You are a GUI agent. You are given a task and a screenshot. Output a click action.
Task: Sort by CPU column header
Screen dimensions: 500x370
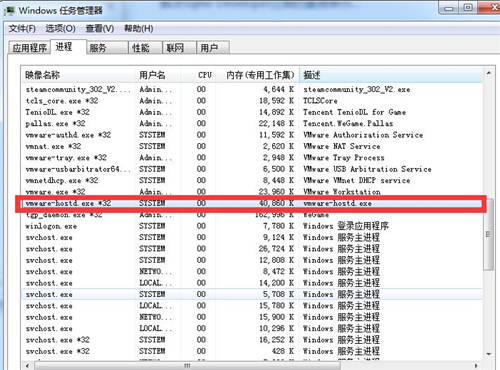(x=198, y=75)
